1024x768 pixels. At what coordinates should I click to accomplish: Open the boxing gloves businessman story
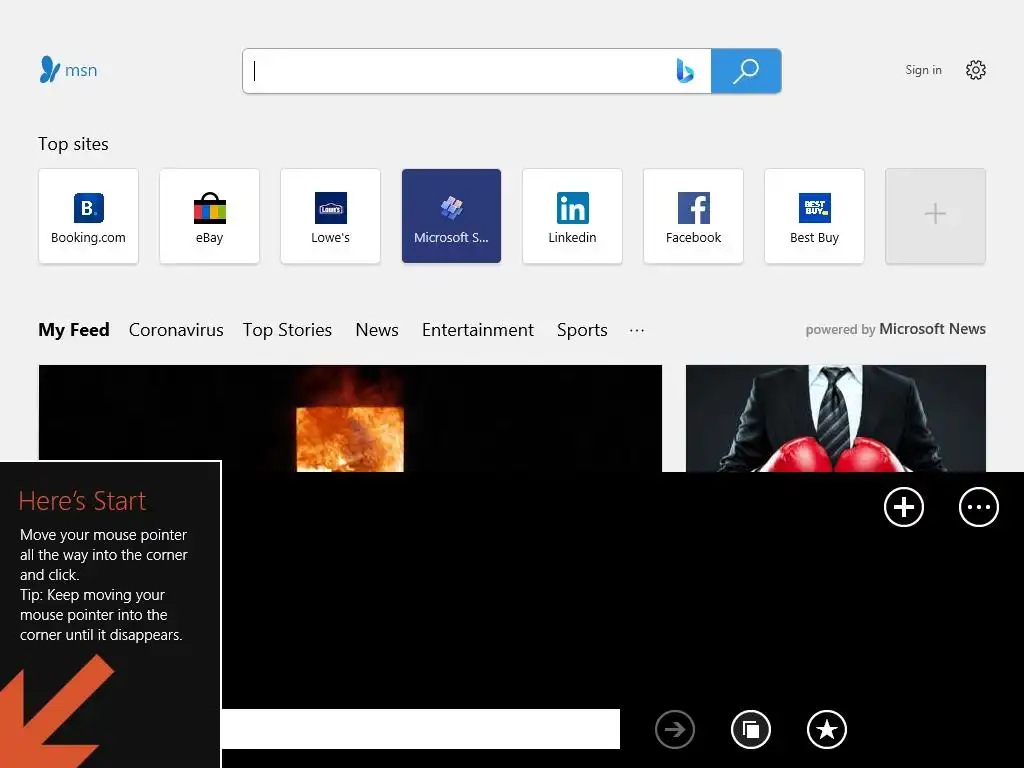[835, 418]
